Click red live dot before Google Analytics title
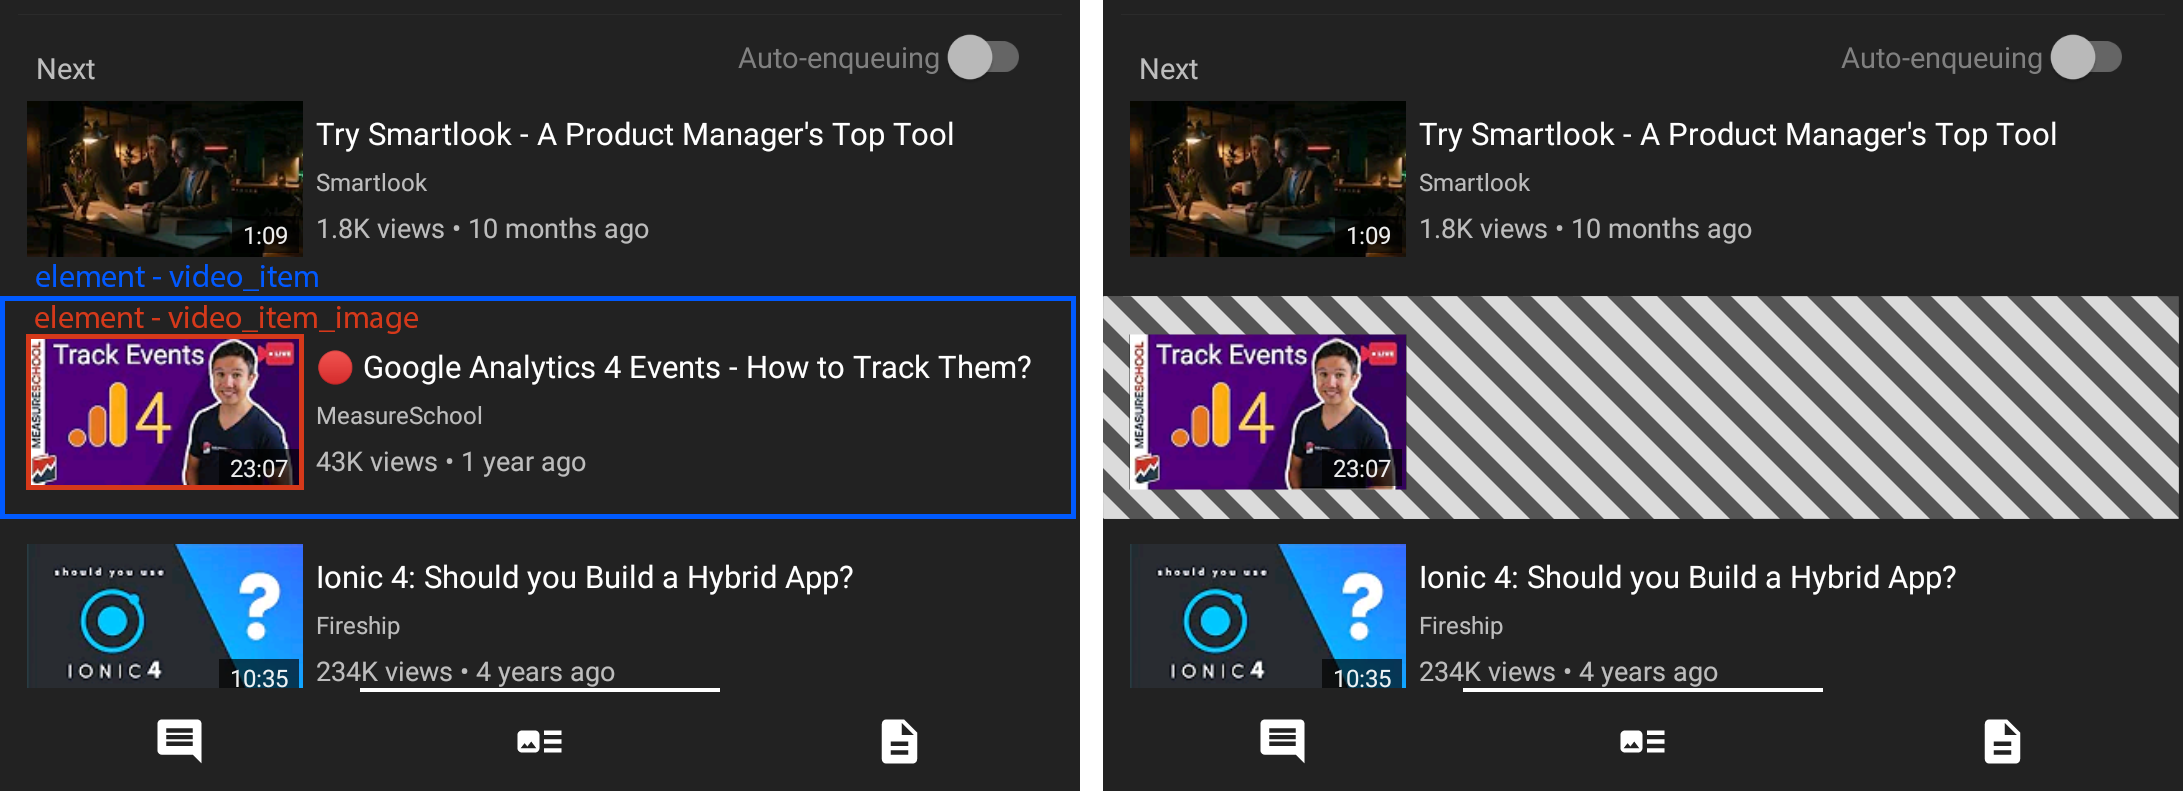This screenshot has height=791, width=2183. point(335,367)
